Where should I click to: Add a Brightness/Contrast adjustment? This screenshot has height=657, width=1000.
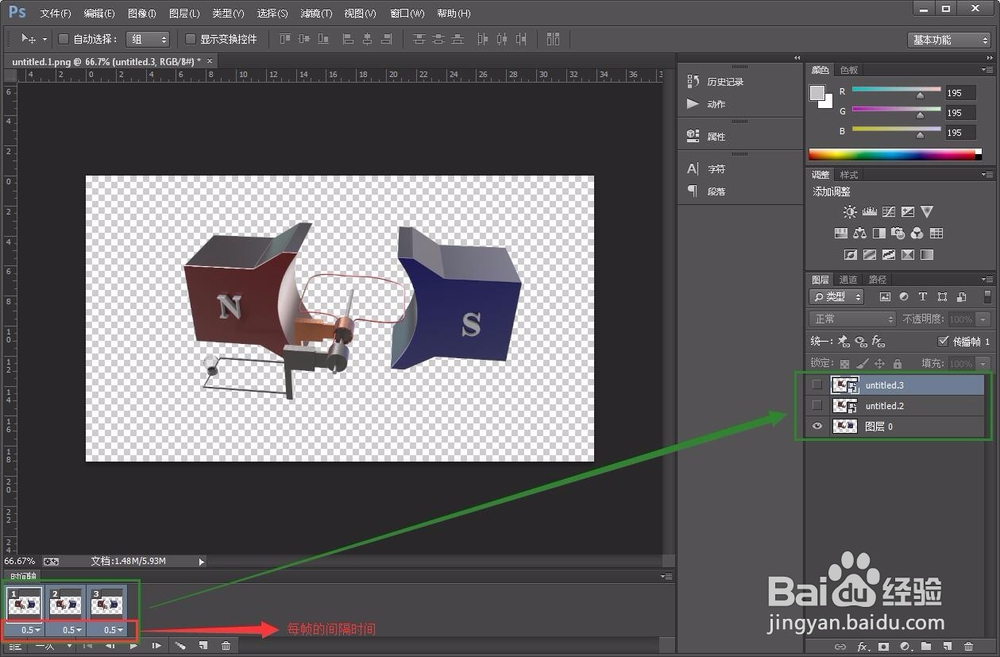[x=850, y=212]
